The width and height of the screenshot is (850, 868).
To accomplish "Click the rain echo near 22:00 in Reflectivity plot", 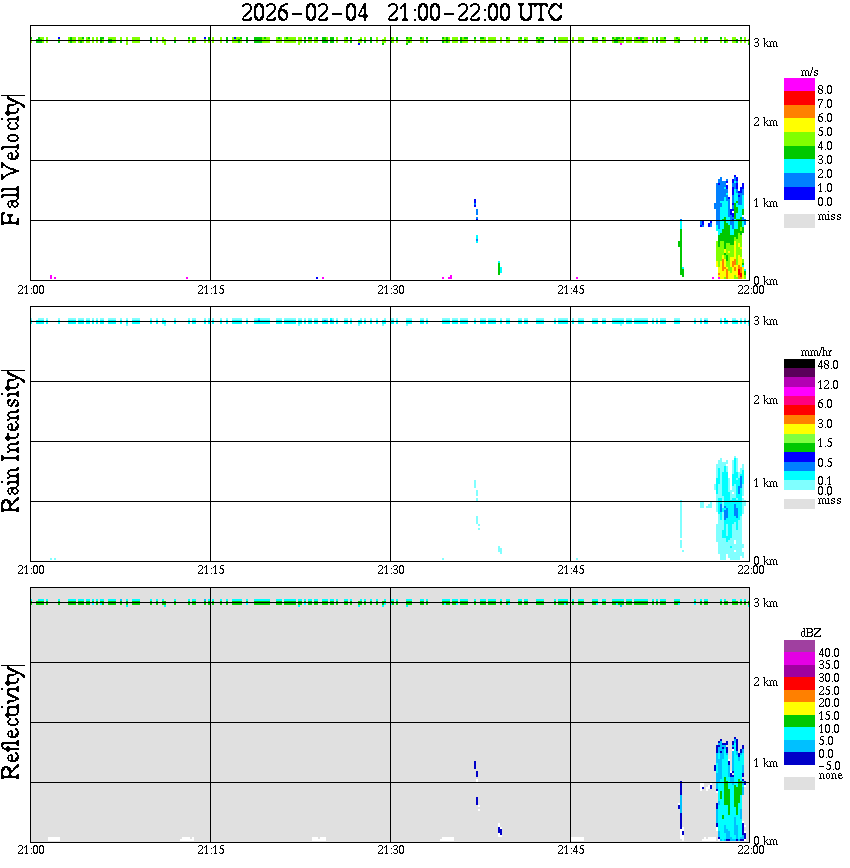I will click(x=730, y=789).
